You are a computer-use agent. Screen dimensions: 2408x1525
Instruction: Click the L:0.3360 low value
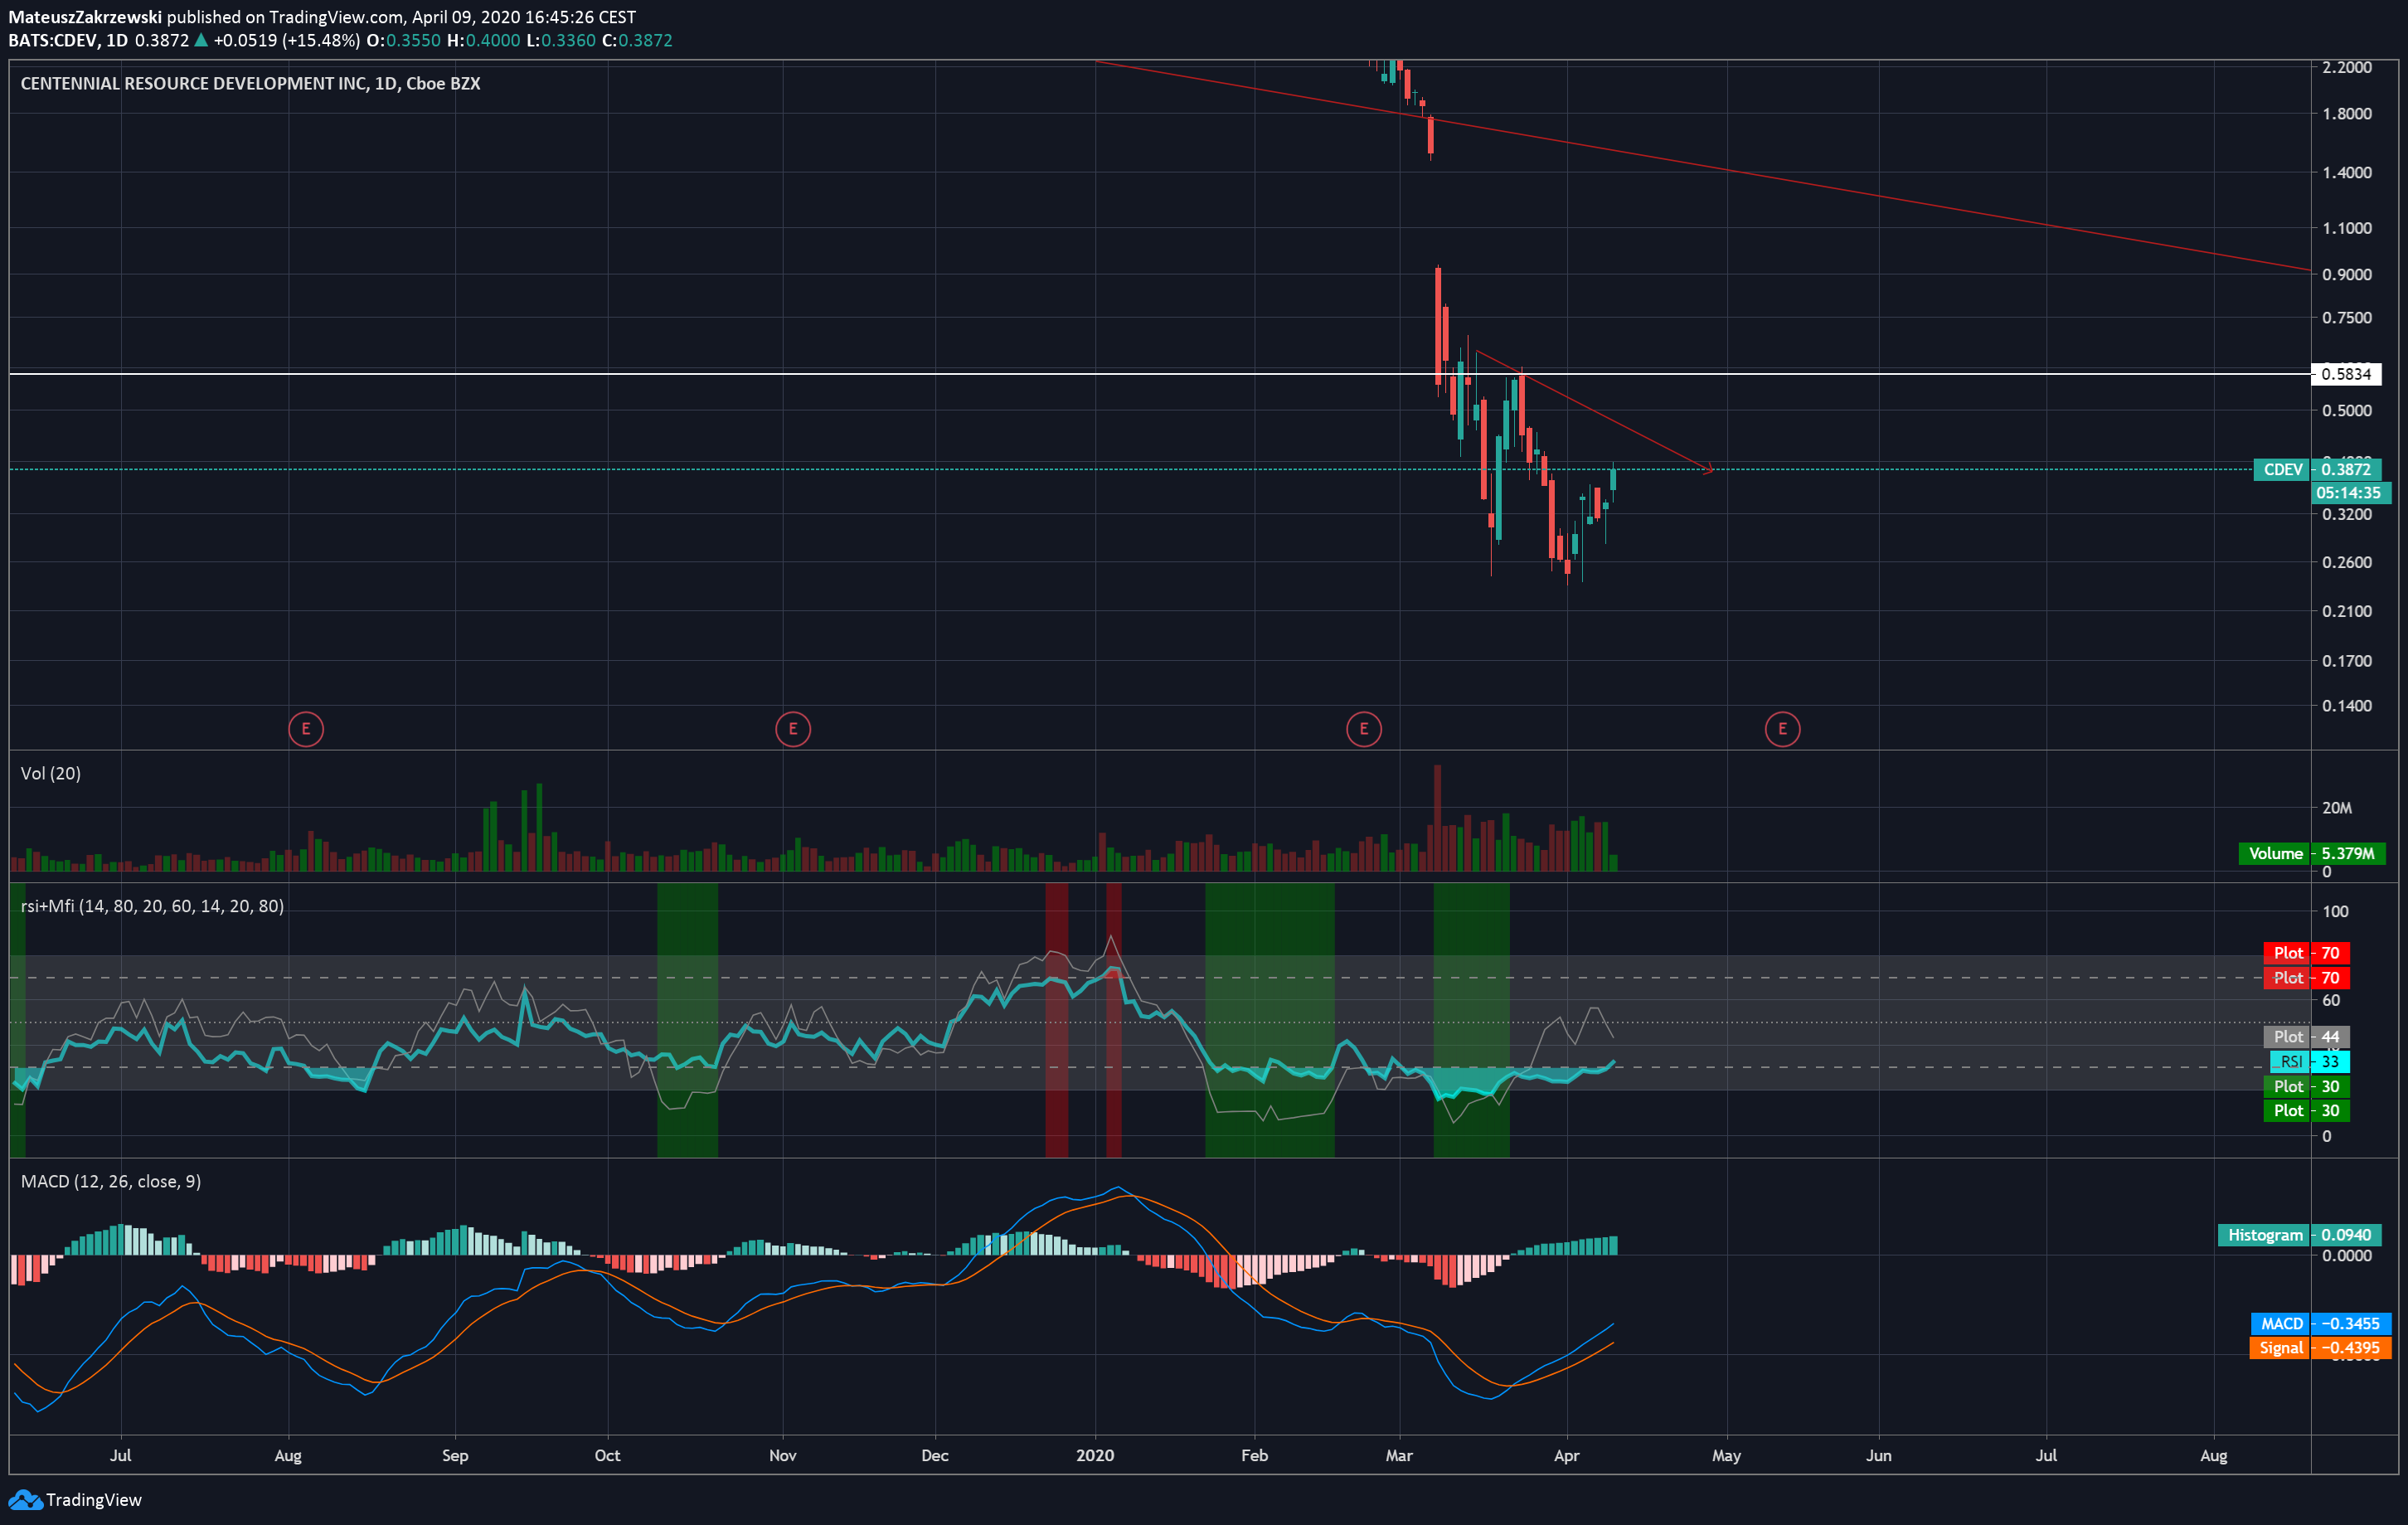(x=561, y=41)
